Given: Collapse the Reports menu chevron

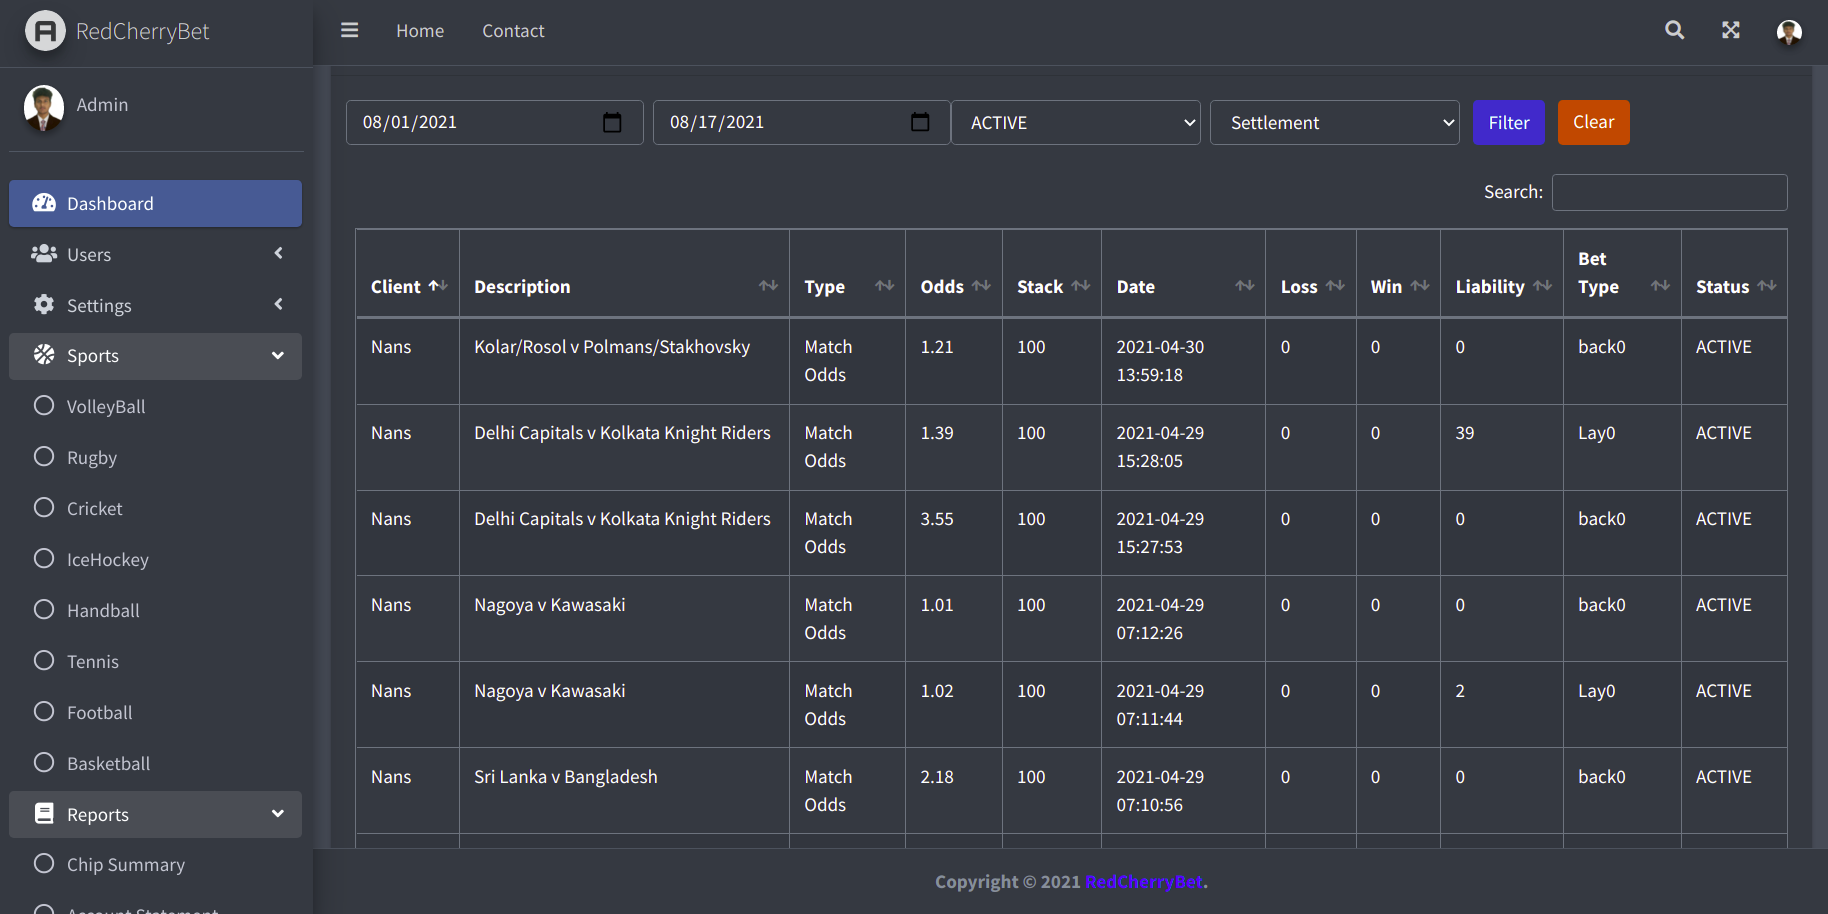Looking at the screenshot, I should point(278,814).
